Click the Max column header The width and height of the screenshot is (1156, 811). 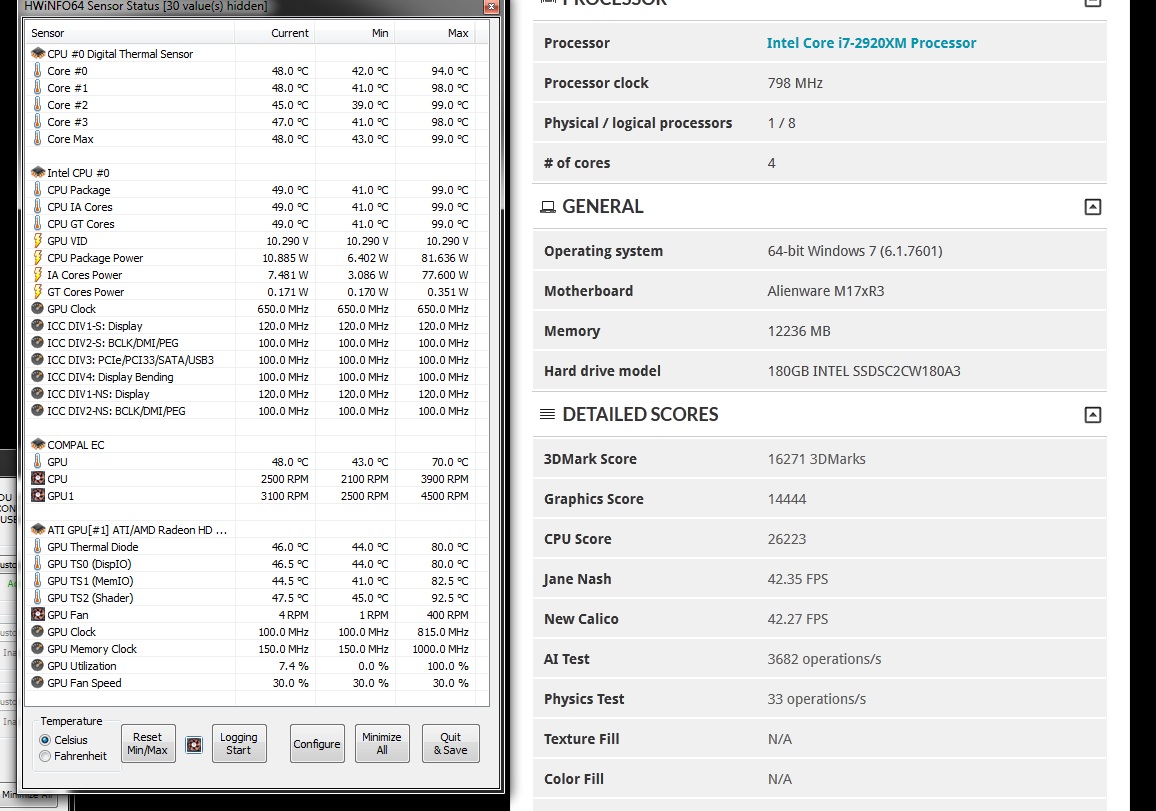(x=435, y=33)
